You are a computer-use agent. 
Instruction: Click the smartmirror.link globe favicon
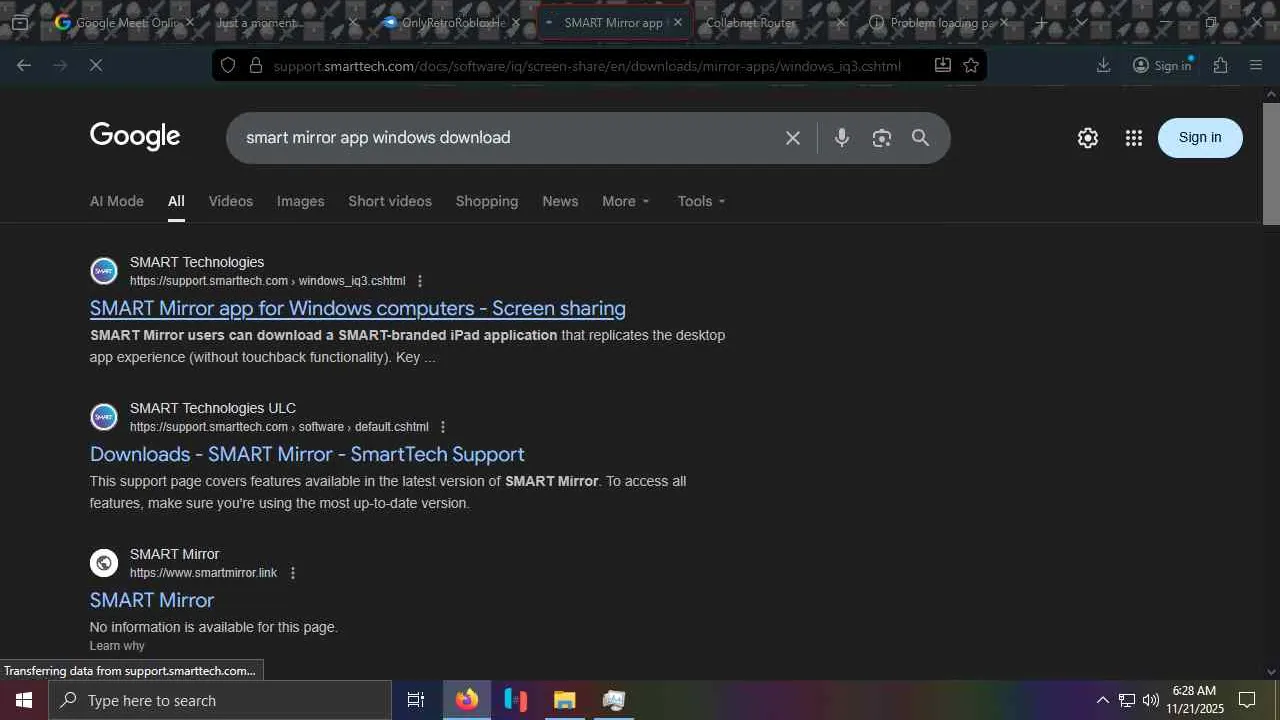tap(104, 563)
